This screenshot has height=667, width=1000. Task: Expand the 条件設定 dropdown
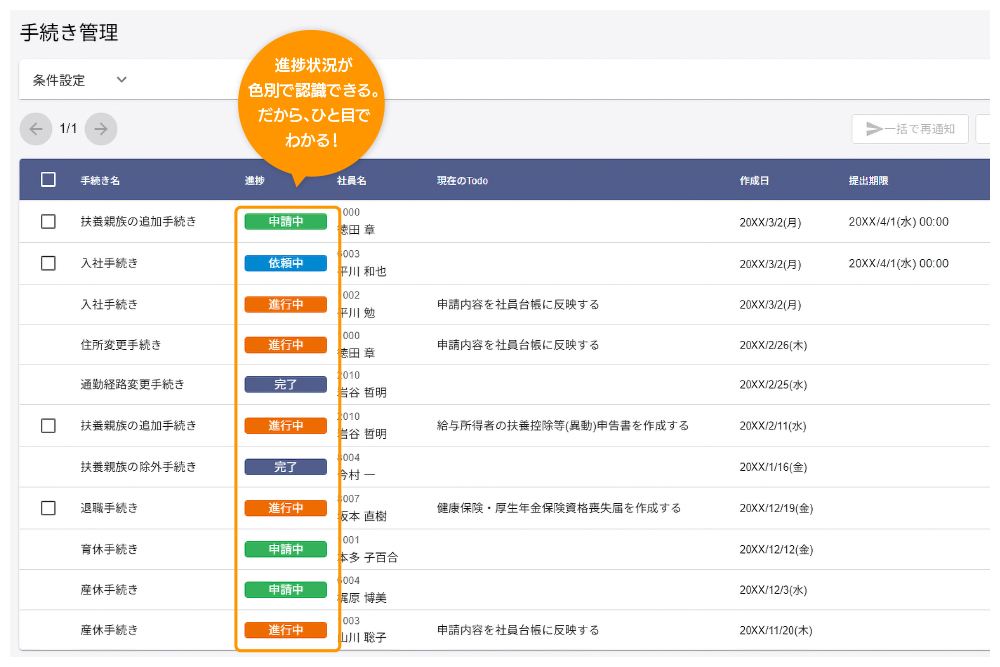pyautogui.click(x=80, y=80)
